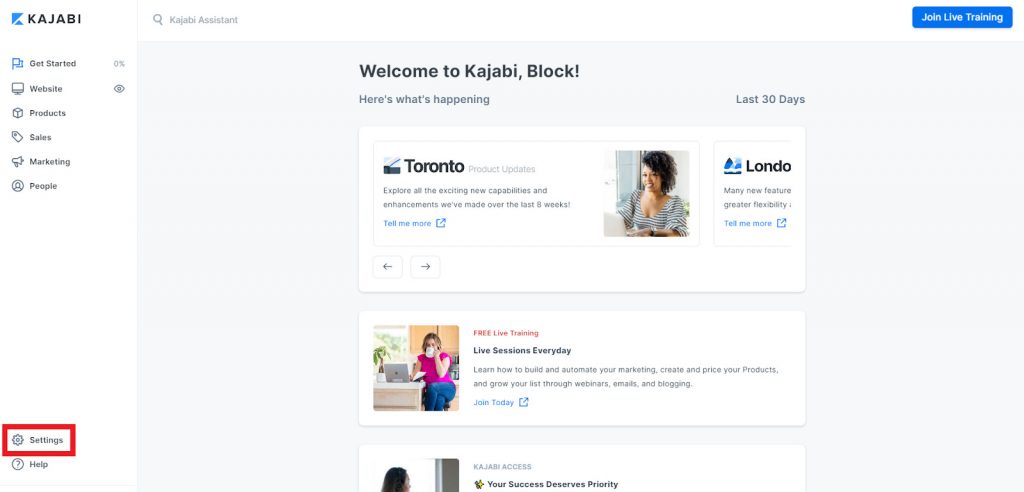
Task: Click the Settings gear icon
Action: (18, 440)
